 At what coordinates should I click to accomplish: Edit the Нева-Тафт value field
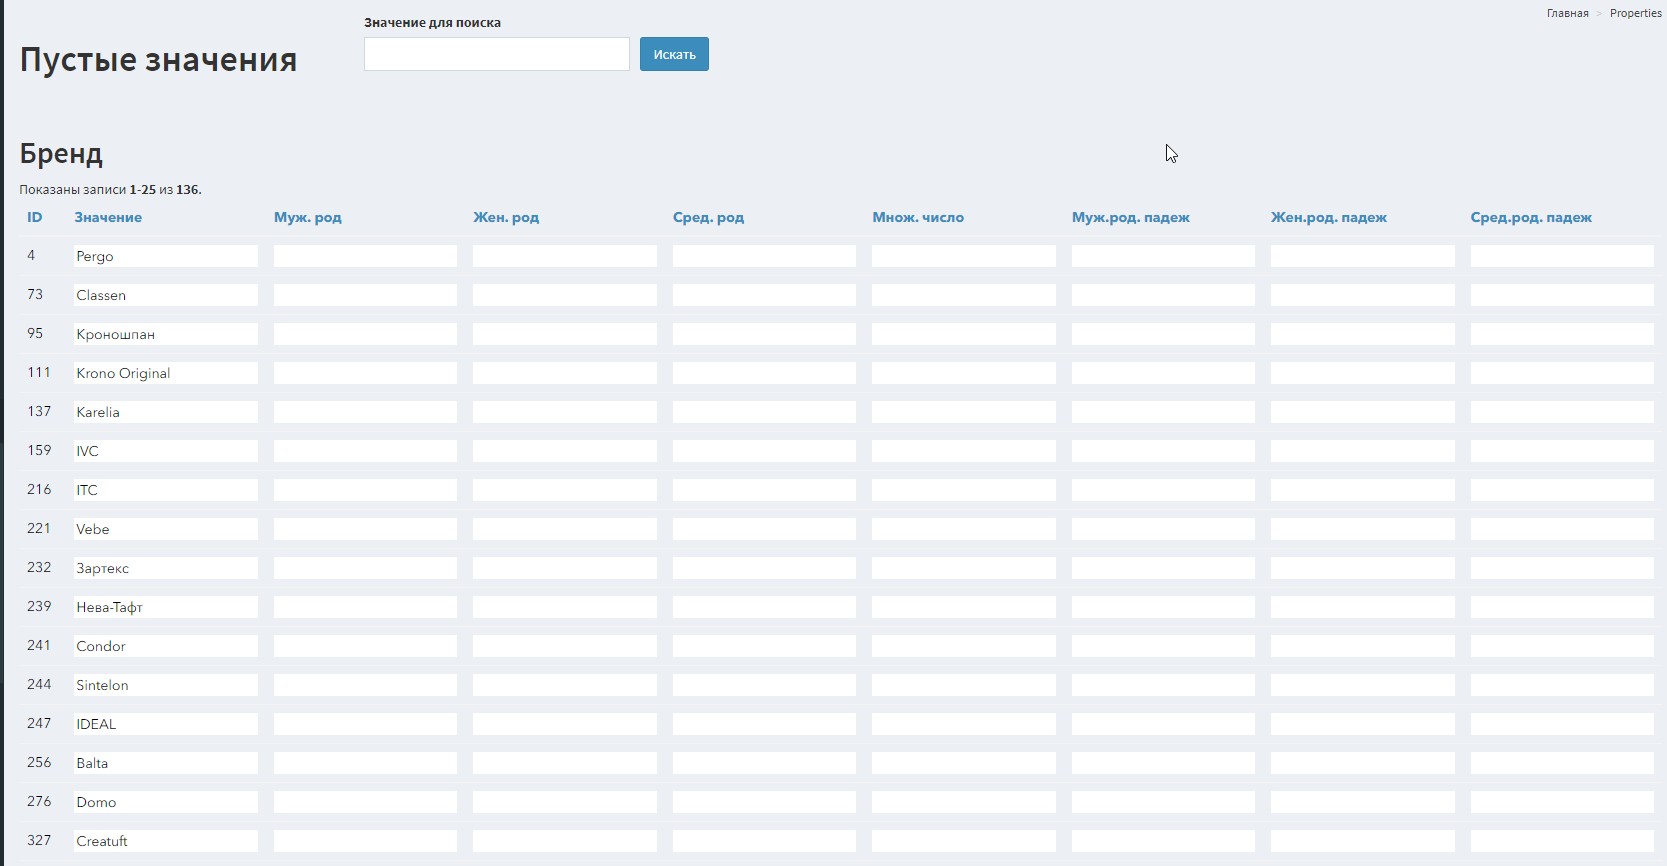click(x=166, y=607)
